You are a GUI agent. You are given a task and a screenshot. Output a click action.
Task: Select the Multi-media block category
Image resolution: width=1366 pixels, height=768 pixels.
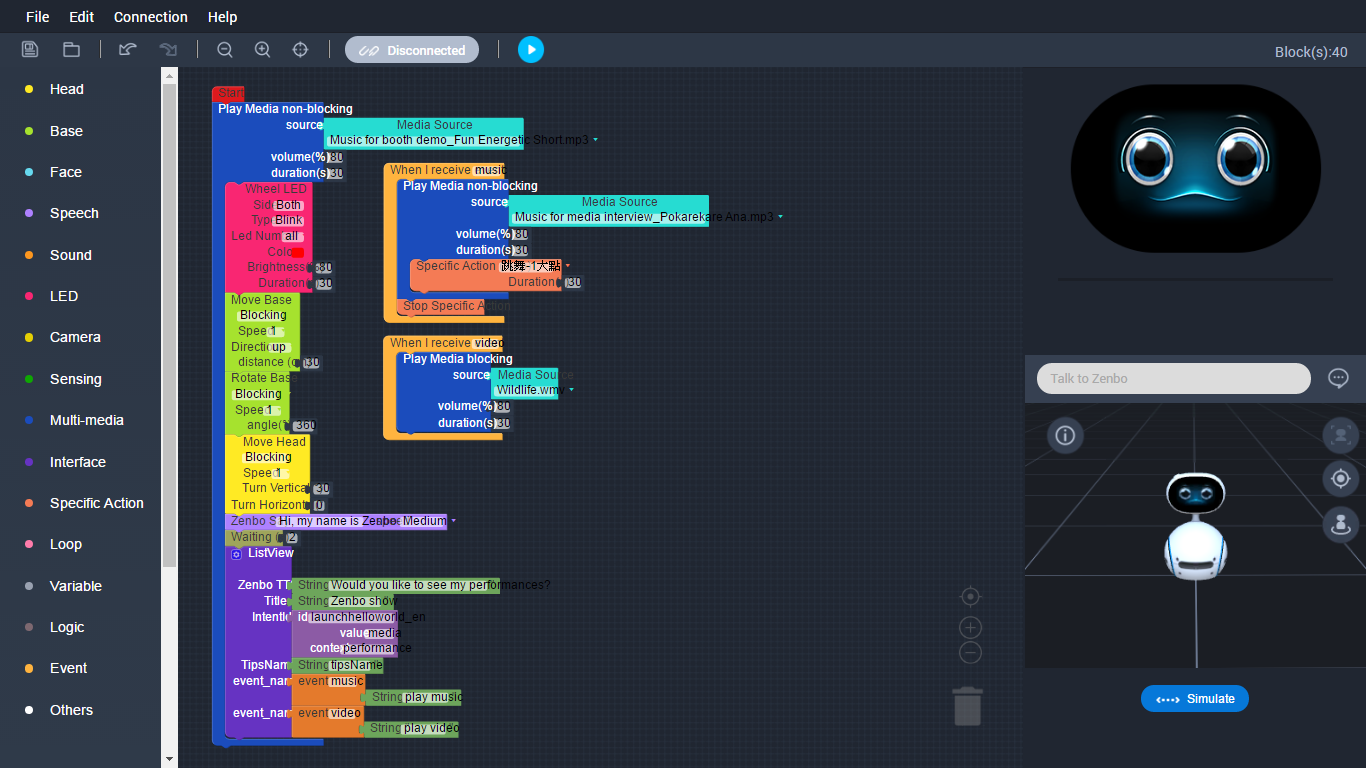point(87,420)
